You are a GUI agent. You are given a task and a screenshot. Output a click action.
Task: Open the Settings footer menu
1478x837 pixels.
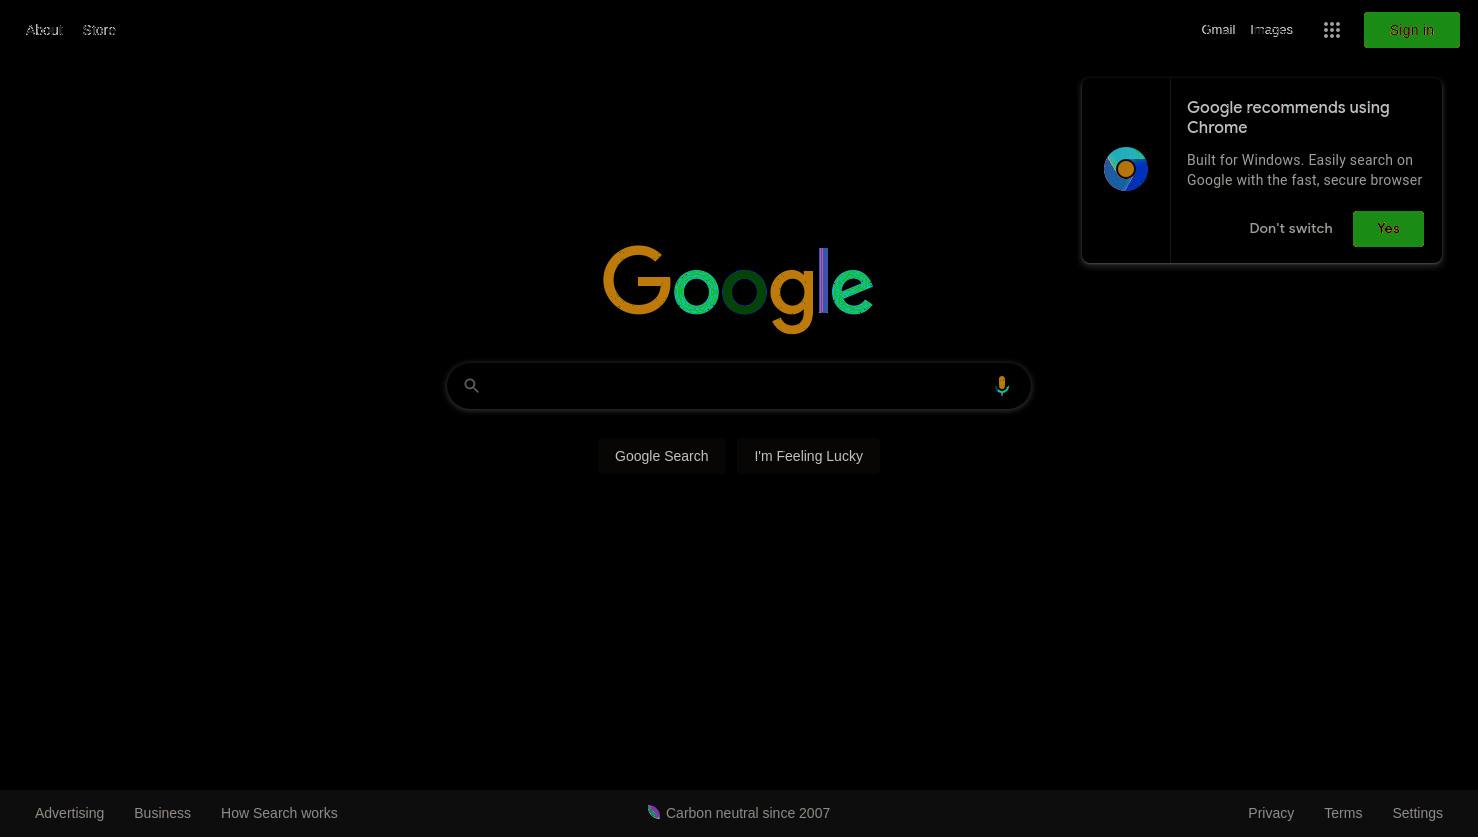pos(1417,813)
